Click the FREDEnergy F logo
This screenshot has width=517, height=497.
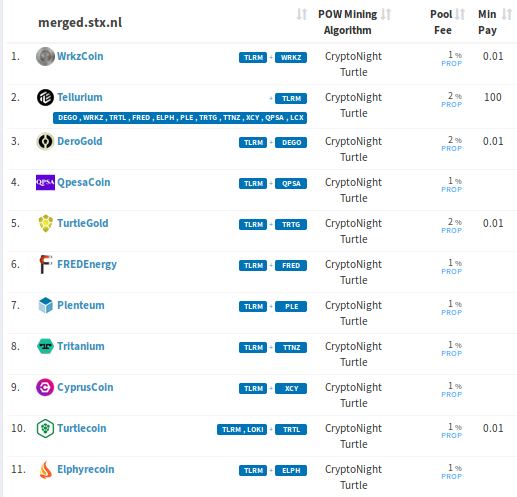tap(46, 264)
